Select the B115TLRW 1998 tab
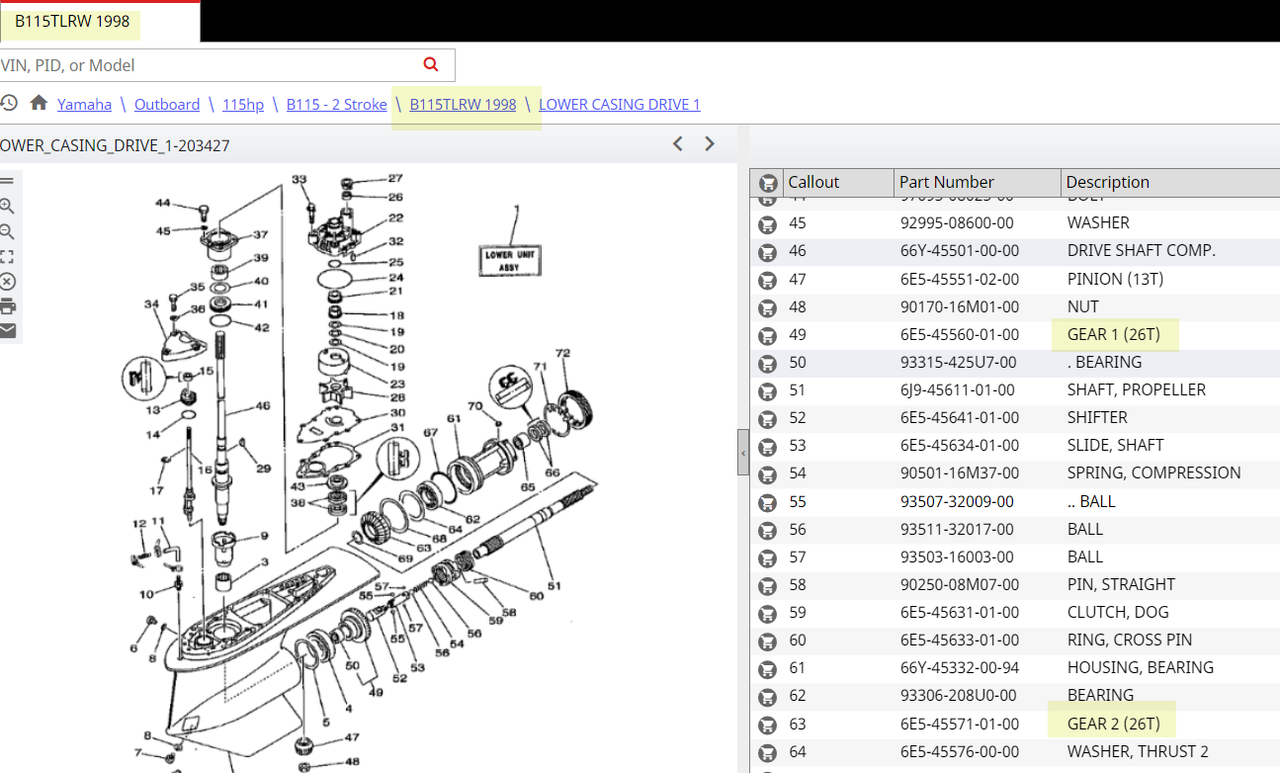This screenshot has height=773, width=1280. point(72,21)
